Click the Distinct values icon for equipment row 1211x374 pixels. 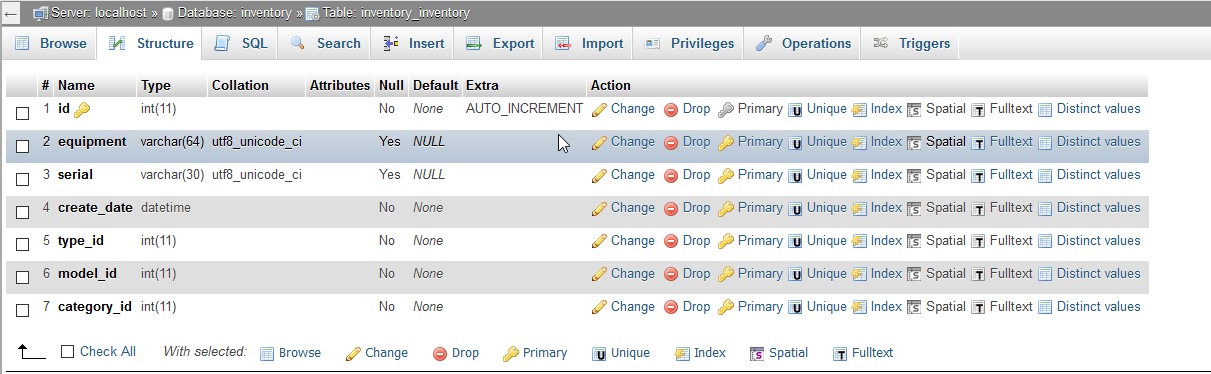1045,142
